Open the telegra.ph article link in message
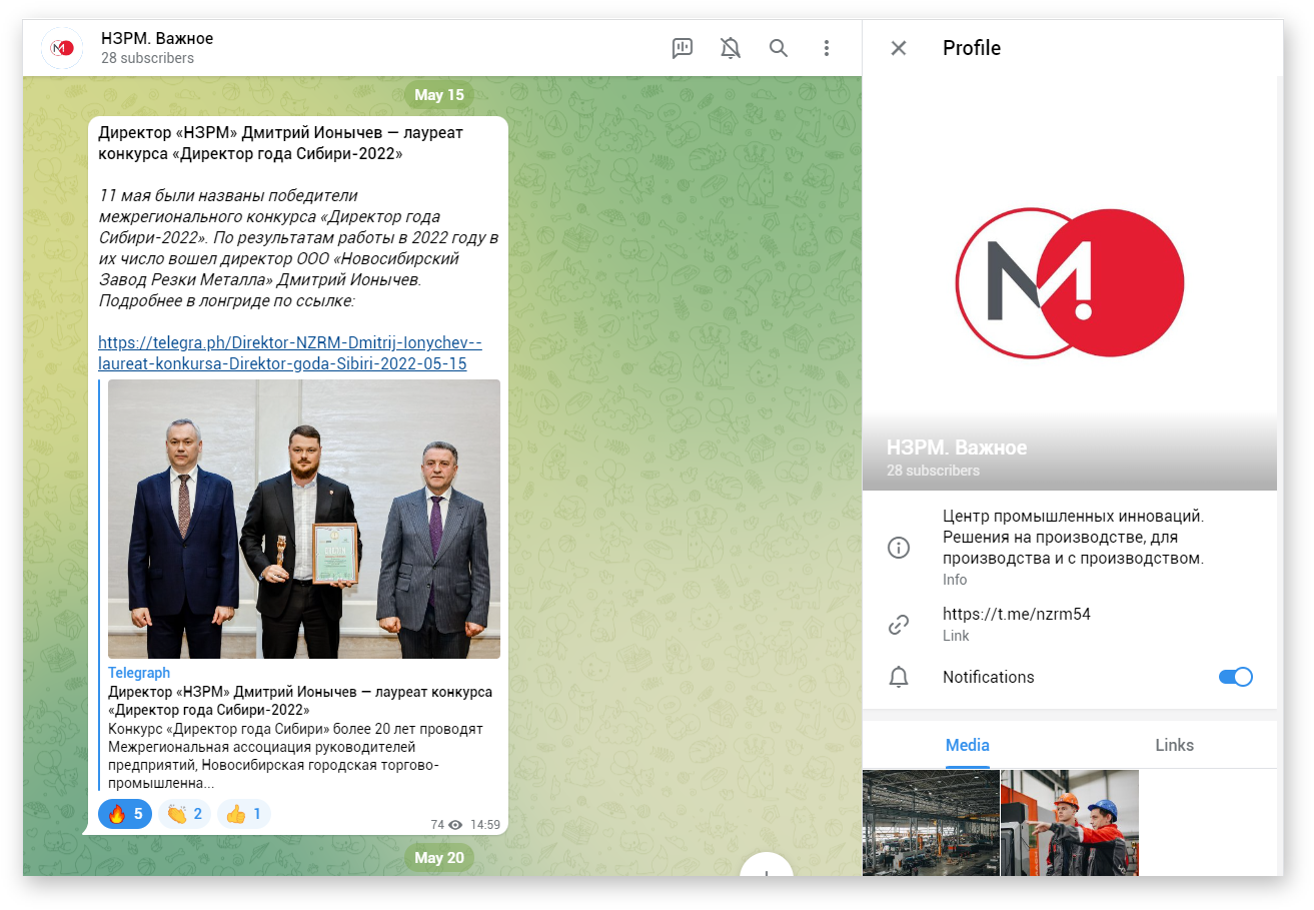 click(x=290, y=353)
